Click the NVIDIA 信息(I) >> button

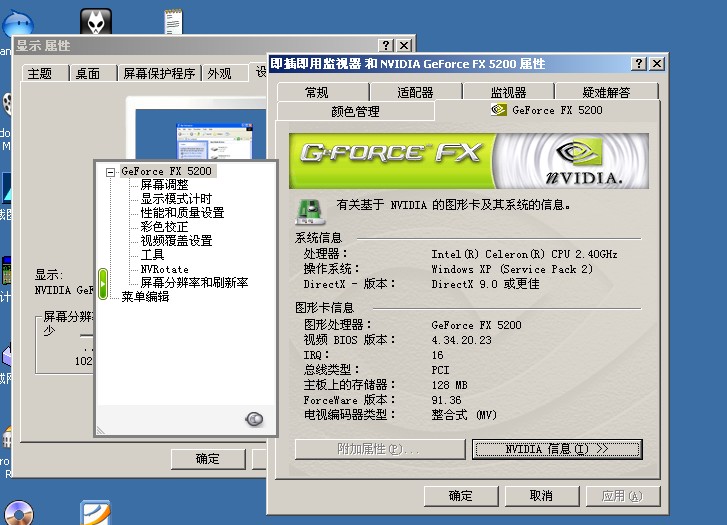[556, 449]
